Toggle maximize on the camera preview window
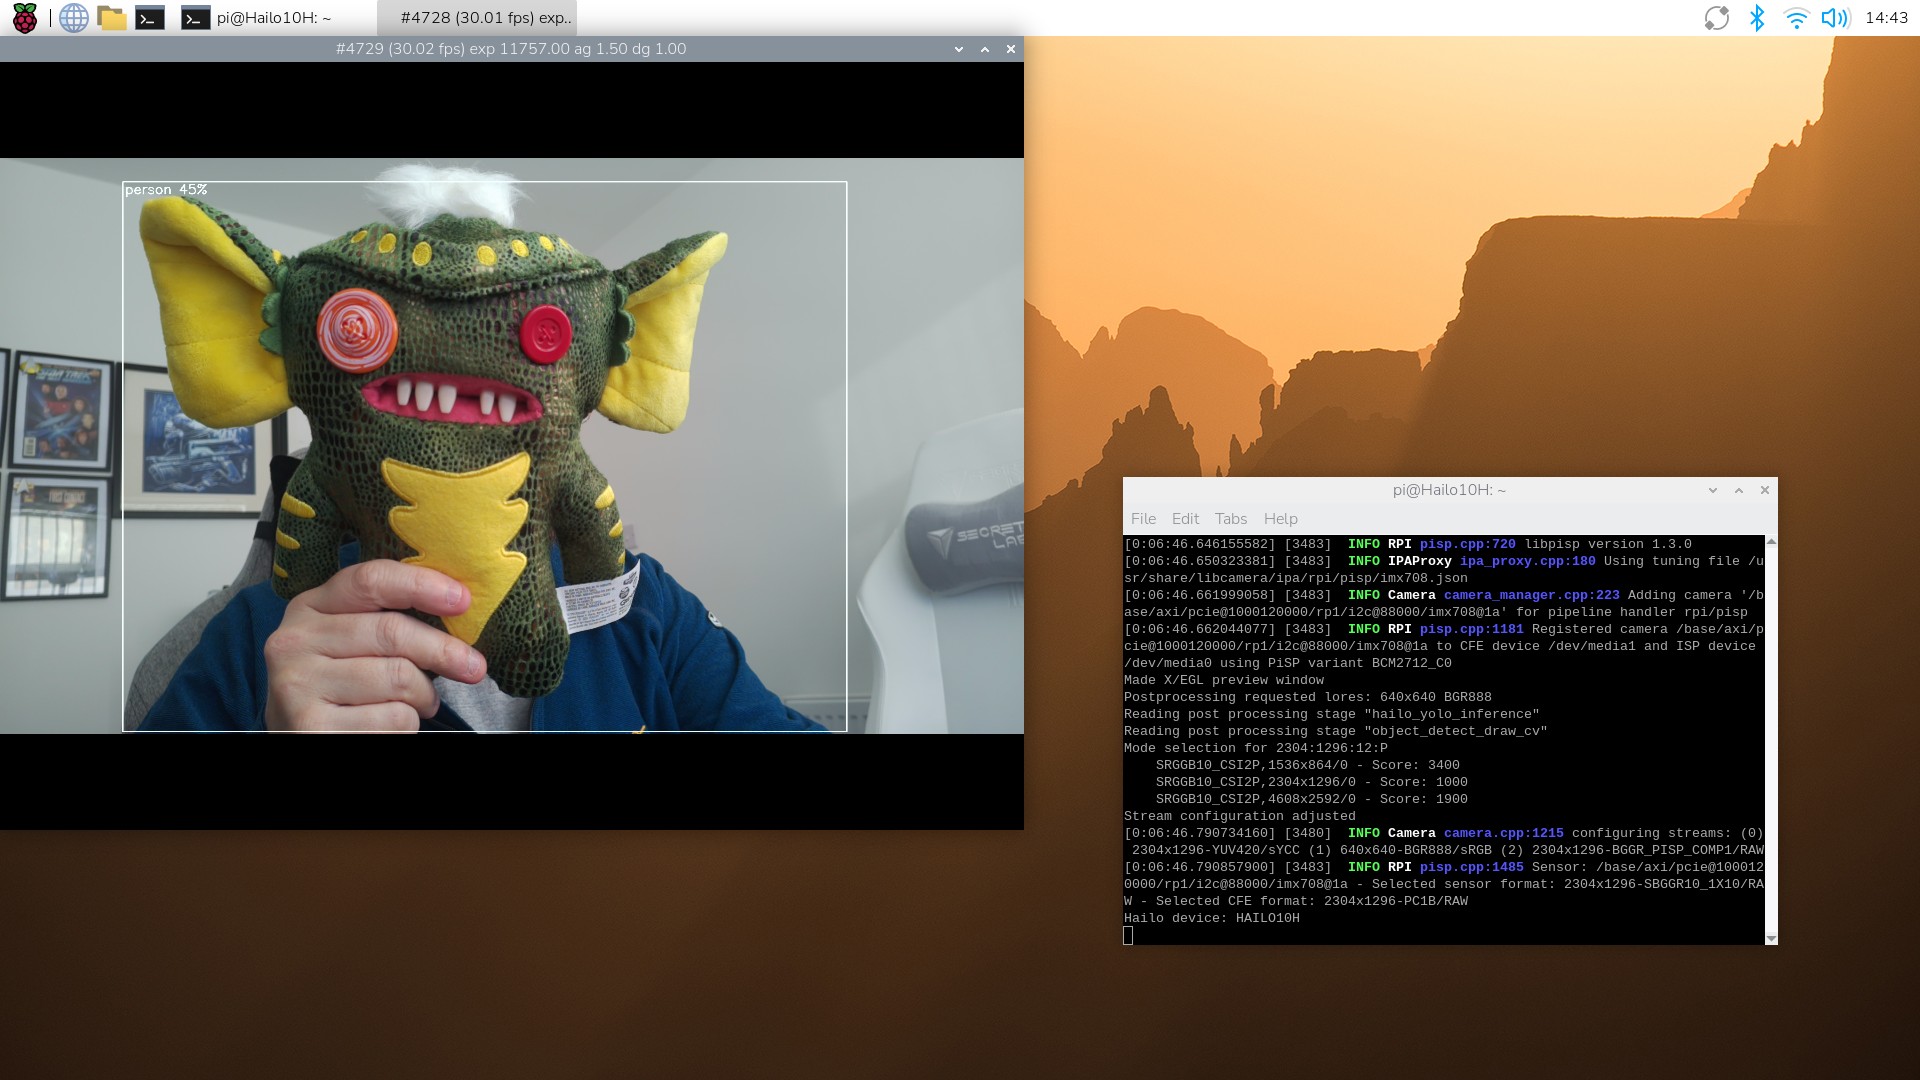The width and height of the screenshot is (1920, 1080). click(984, 48)
